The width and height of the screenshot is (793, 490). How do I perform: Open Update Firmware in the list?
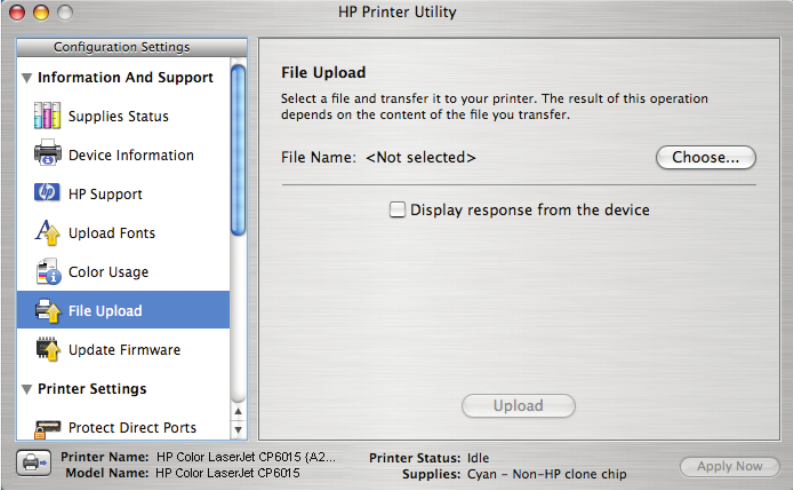pyautogui.click(x=123, y=349)
